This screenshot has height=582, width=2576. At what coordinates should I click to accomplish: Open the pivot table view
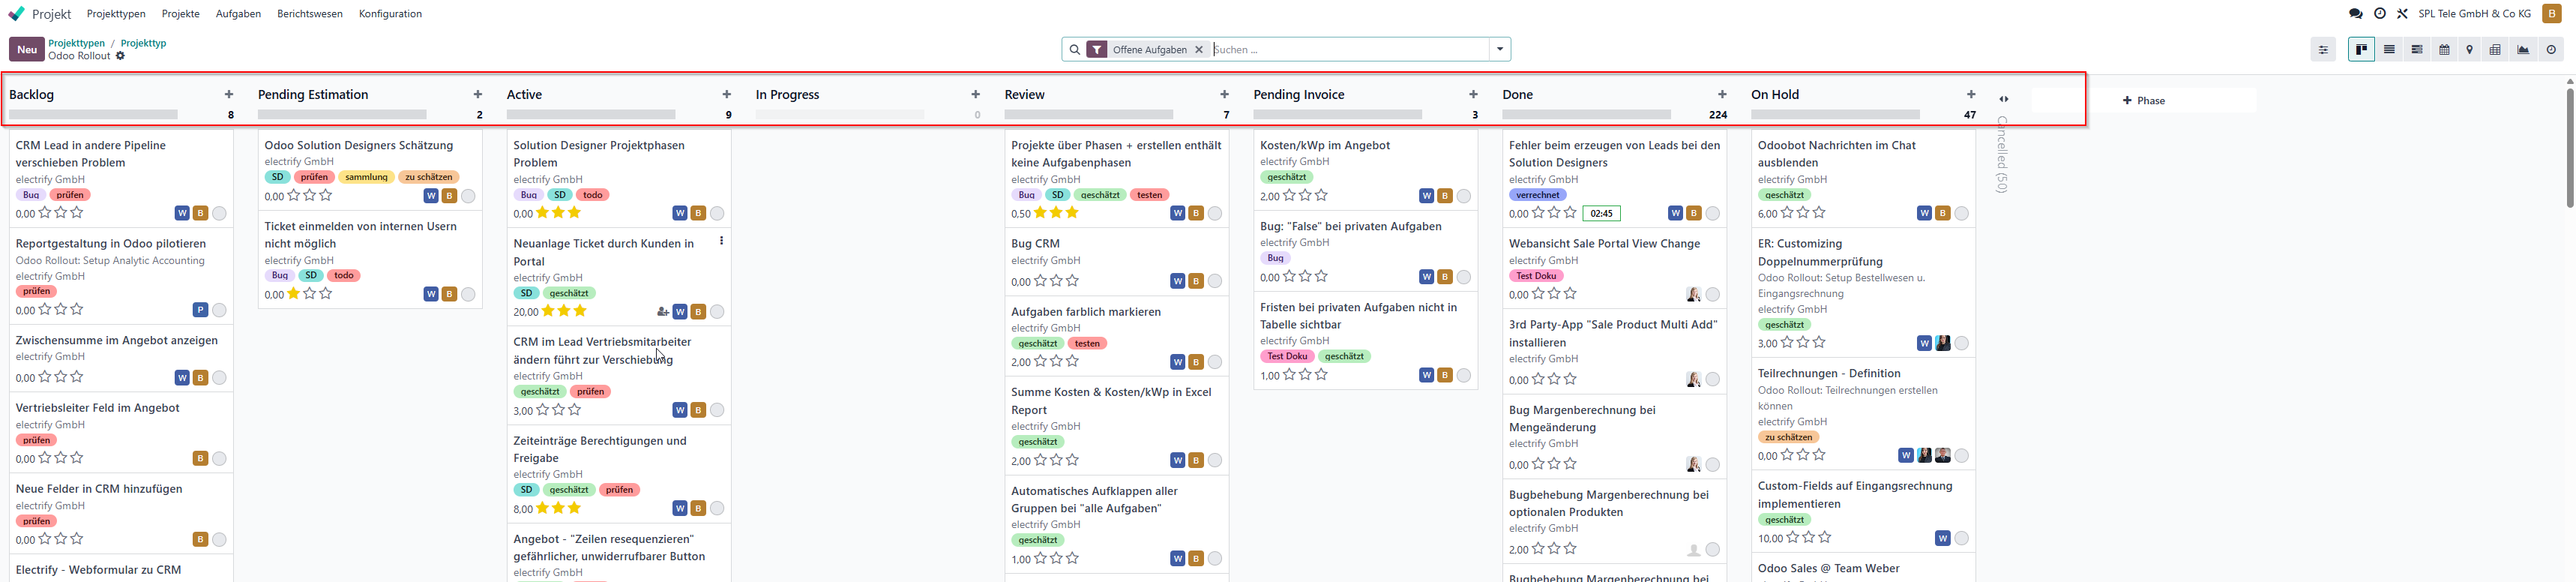[2495, 49]
